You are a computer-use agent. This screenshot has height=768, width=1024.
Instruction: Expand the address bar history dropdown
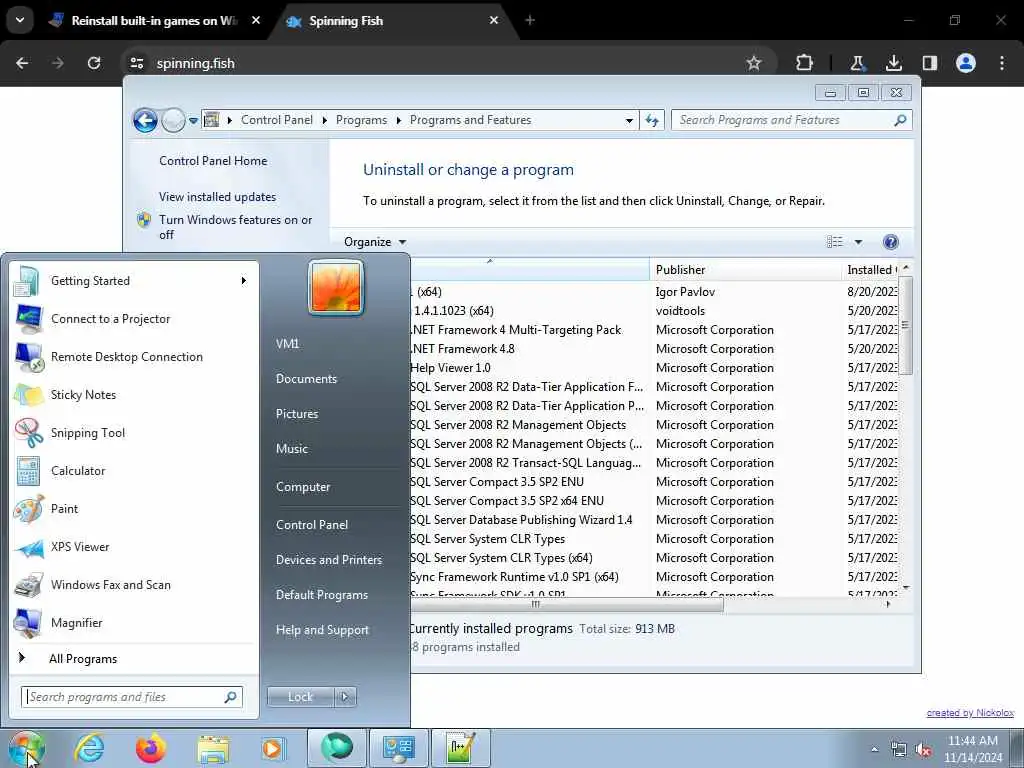(629, 120)
